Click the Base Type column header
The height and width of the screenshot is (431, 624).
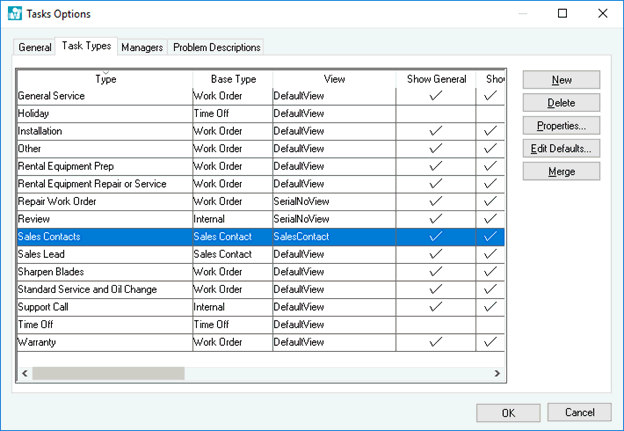(x=233, y=79)
